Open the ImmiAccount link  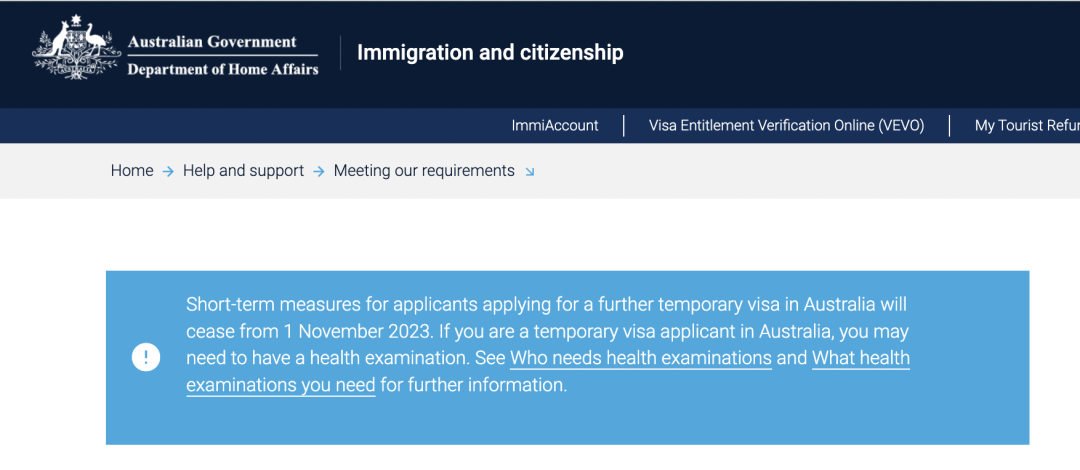point(555,126)
